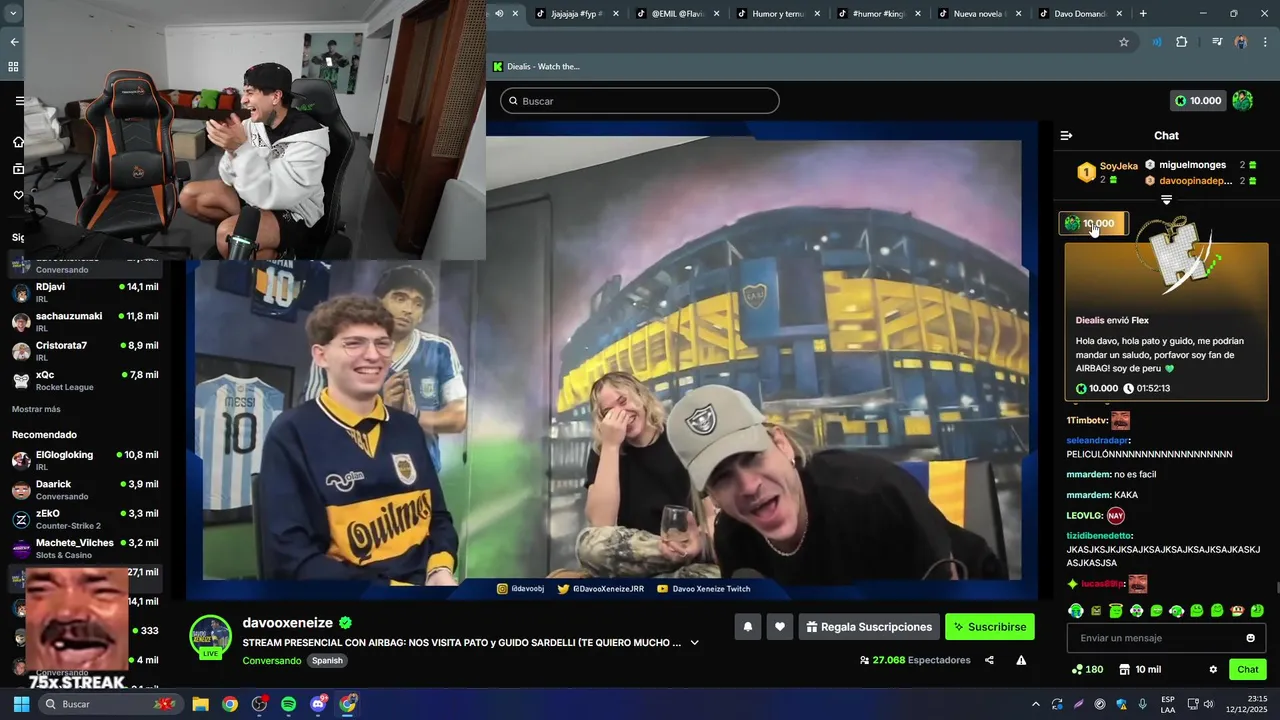This screenshot has width=1280, height=720.
Task: Click the 10.000 KICKs badge in chat
Action: pyautogui.click(x=1093, y=223)
